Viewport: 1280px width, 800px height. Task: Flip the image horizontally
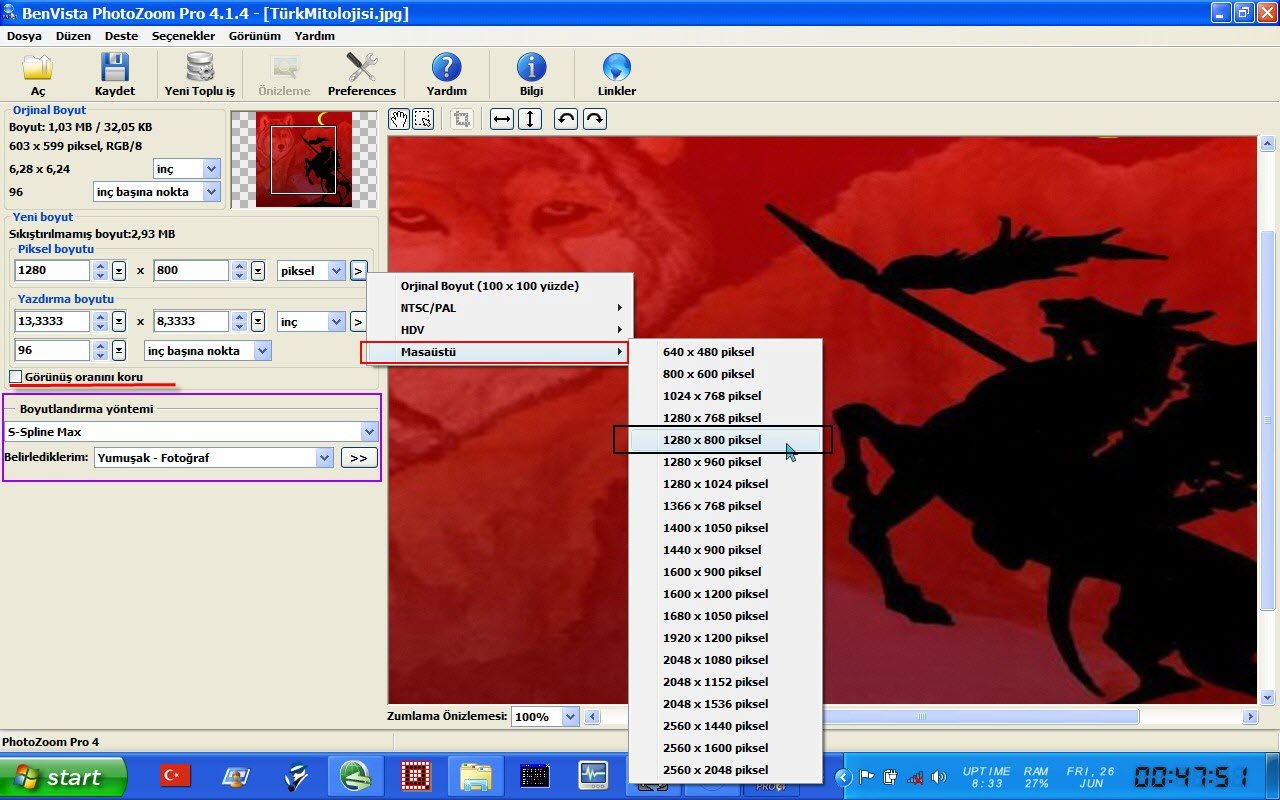(x=502, y=119)
